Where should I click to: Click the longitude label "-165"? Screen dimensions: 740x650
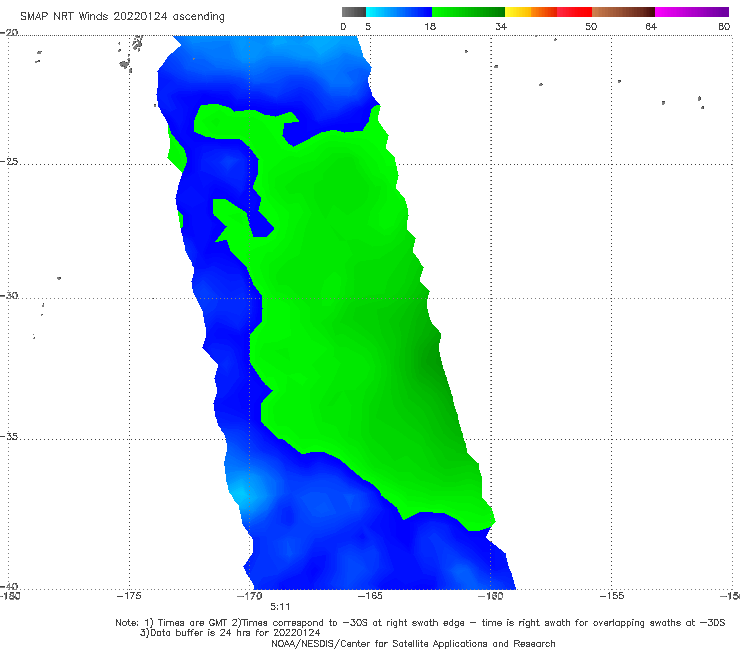370,596
